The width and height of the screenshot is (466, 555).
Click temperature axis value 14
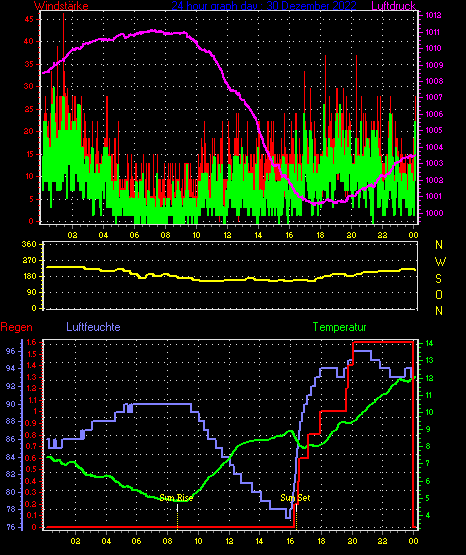[x=429, y=343]
